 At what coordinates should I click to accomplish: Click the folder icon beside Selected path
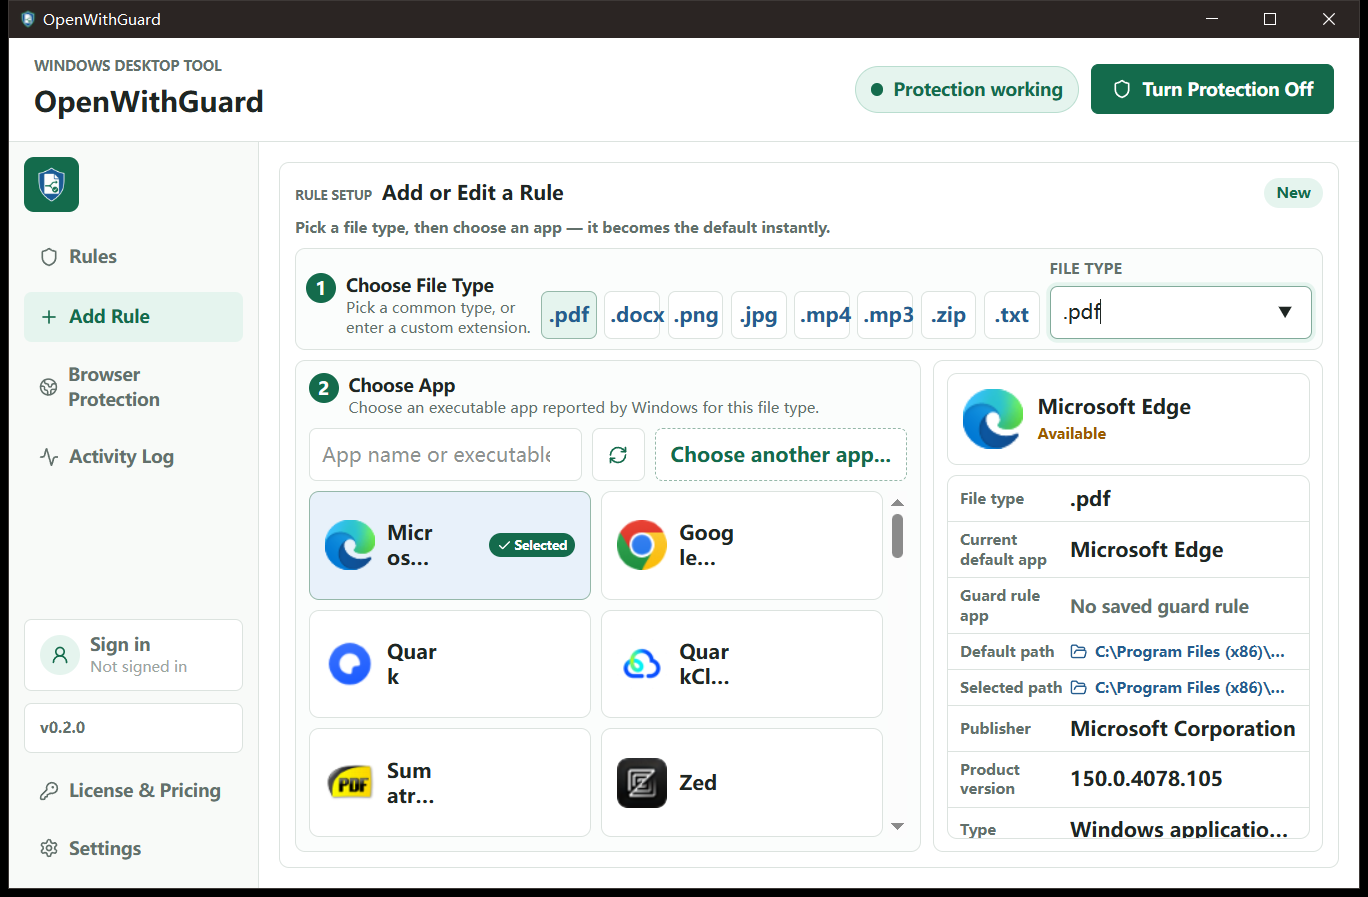tap(1079, 688)
